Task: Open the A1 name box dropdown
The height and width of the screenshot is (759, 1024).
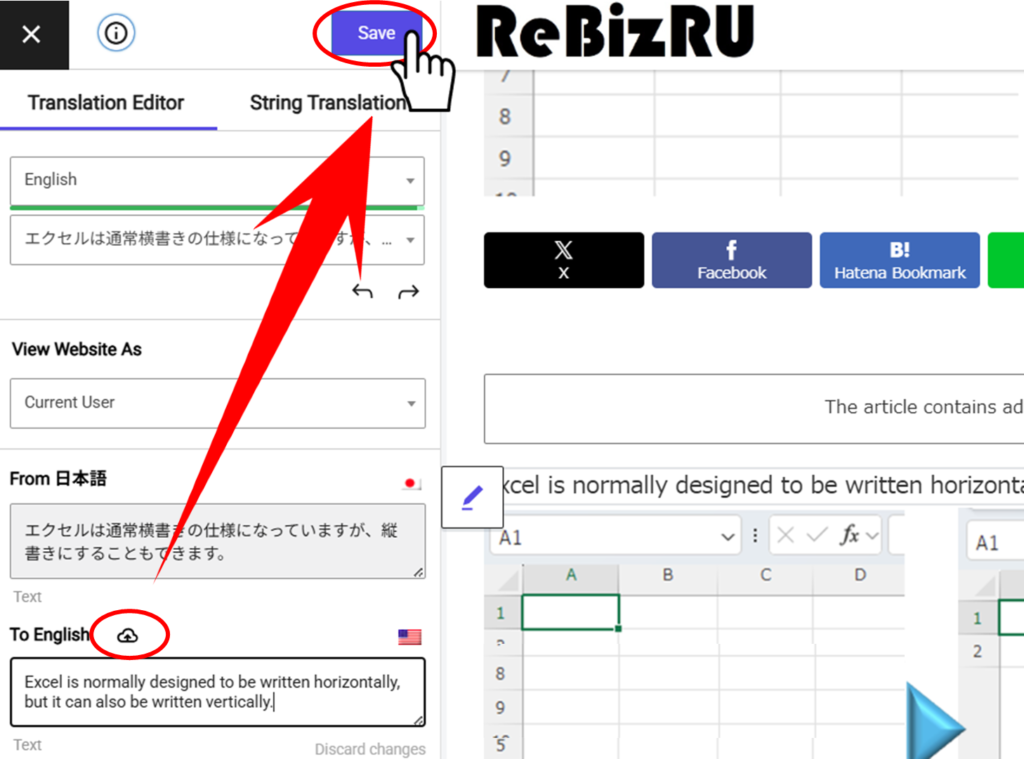Action: click(728, 538)
